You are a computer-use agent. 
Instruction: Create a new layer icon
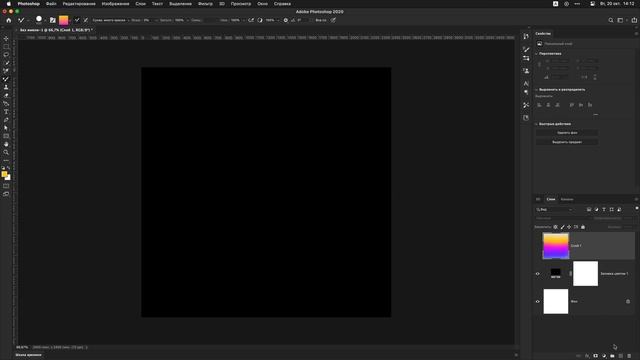pyautogui.click(x=621, y=356)
